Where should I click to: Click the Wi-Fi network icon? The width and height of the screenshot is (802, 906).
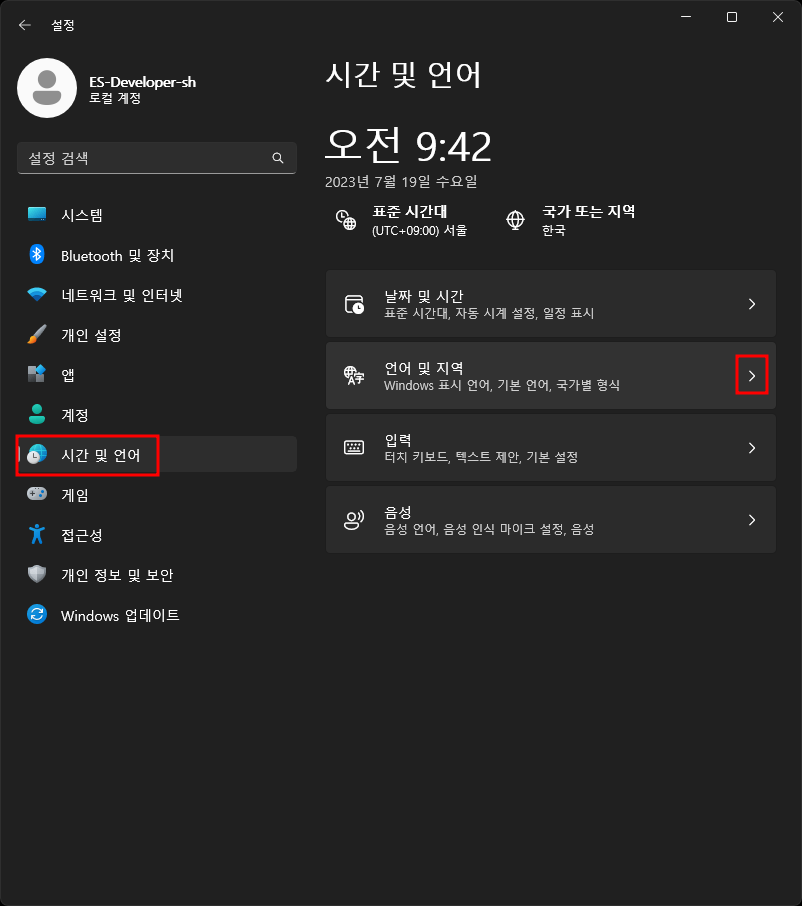coord(37,295)
